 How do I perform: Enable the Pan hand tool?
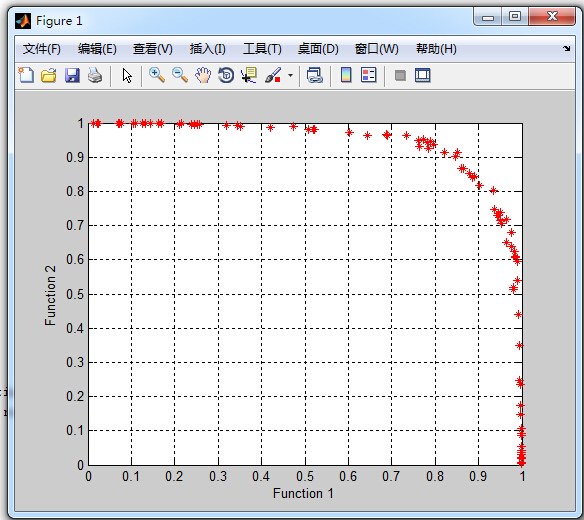pyautogui.click(x=203, y=75)
